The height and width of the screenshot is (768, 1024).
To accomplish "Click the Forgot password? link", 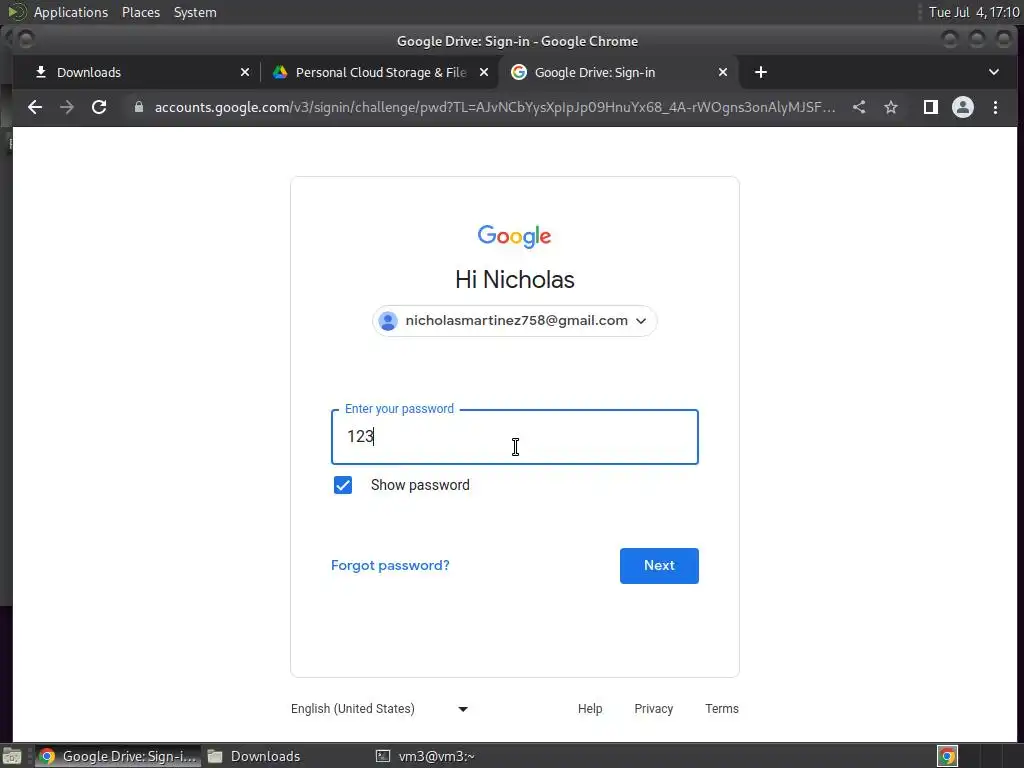I will tap(390, 566).
